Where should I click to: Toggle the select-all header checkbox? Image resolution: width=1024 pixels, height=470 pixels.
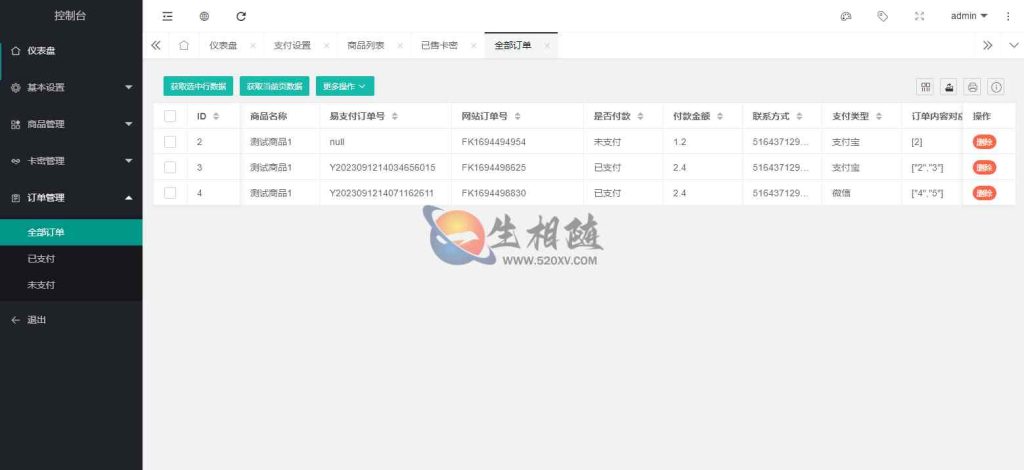[x=170, y=116]
